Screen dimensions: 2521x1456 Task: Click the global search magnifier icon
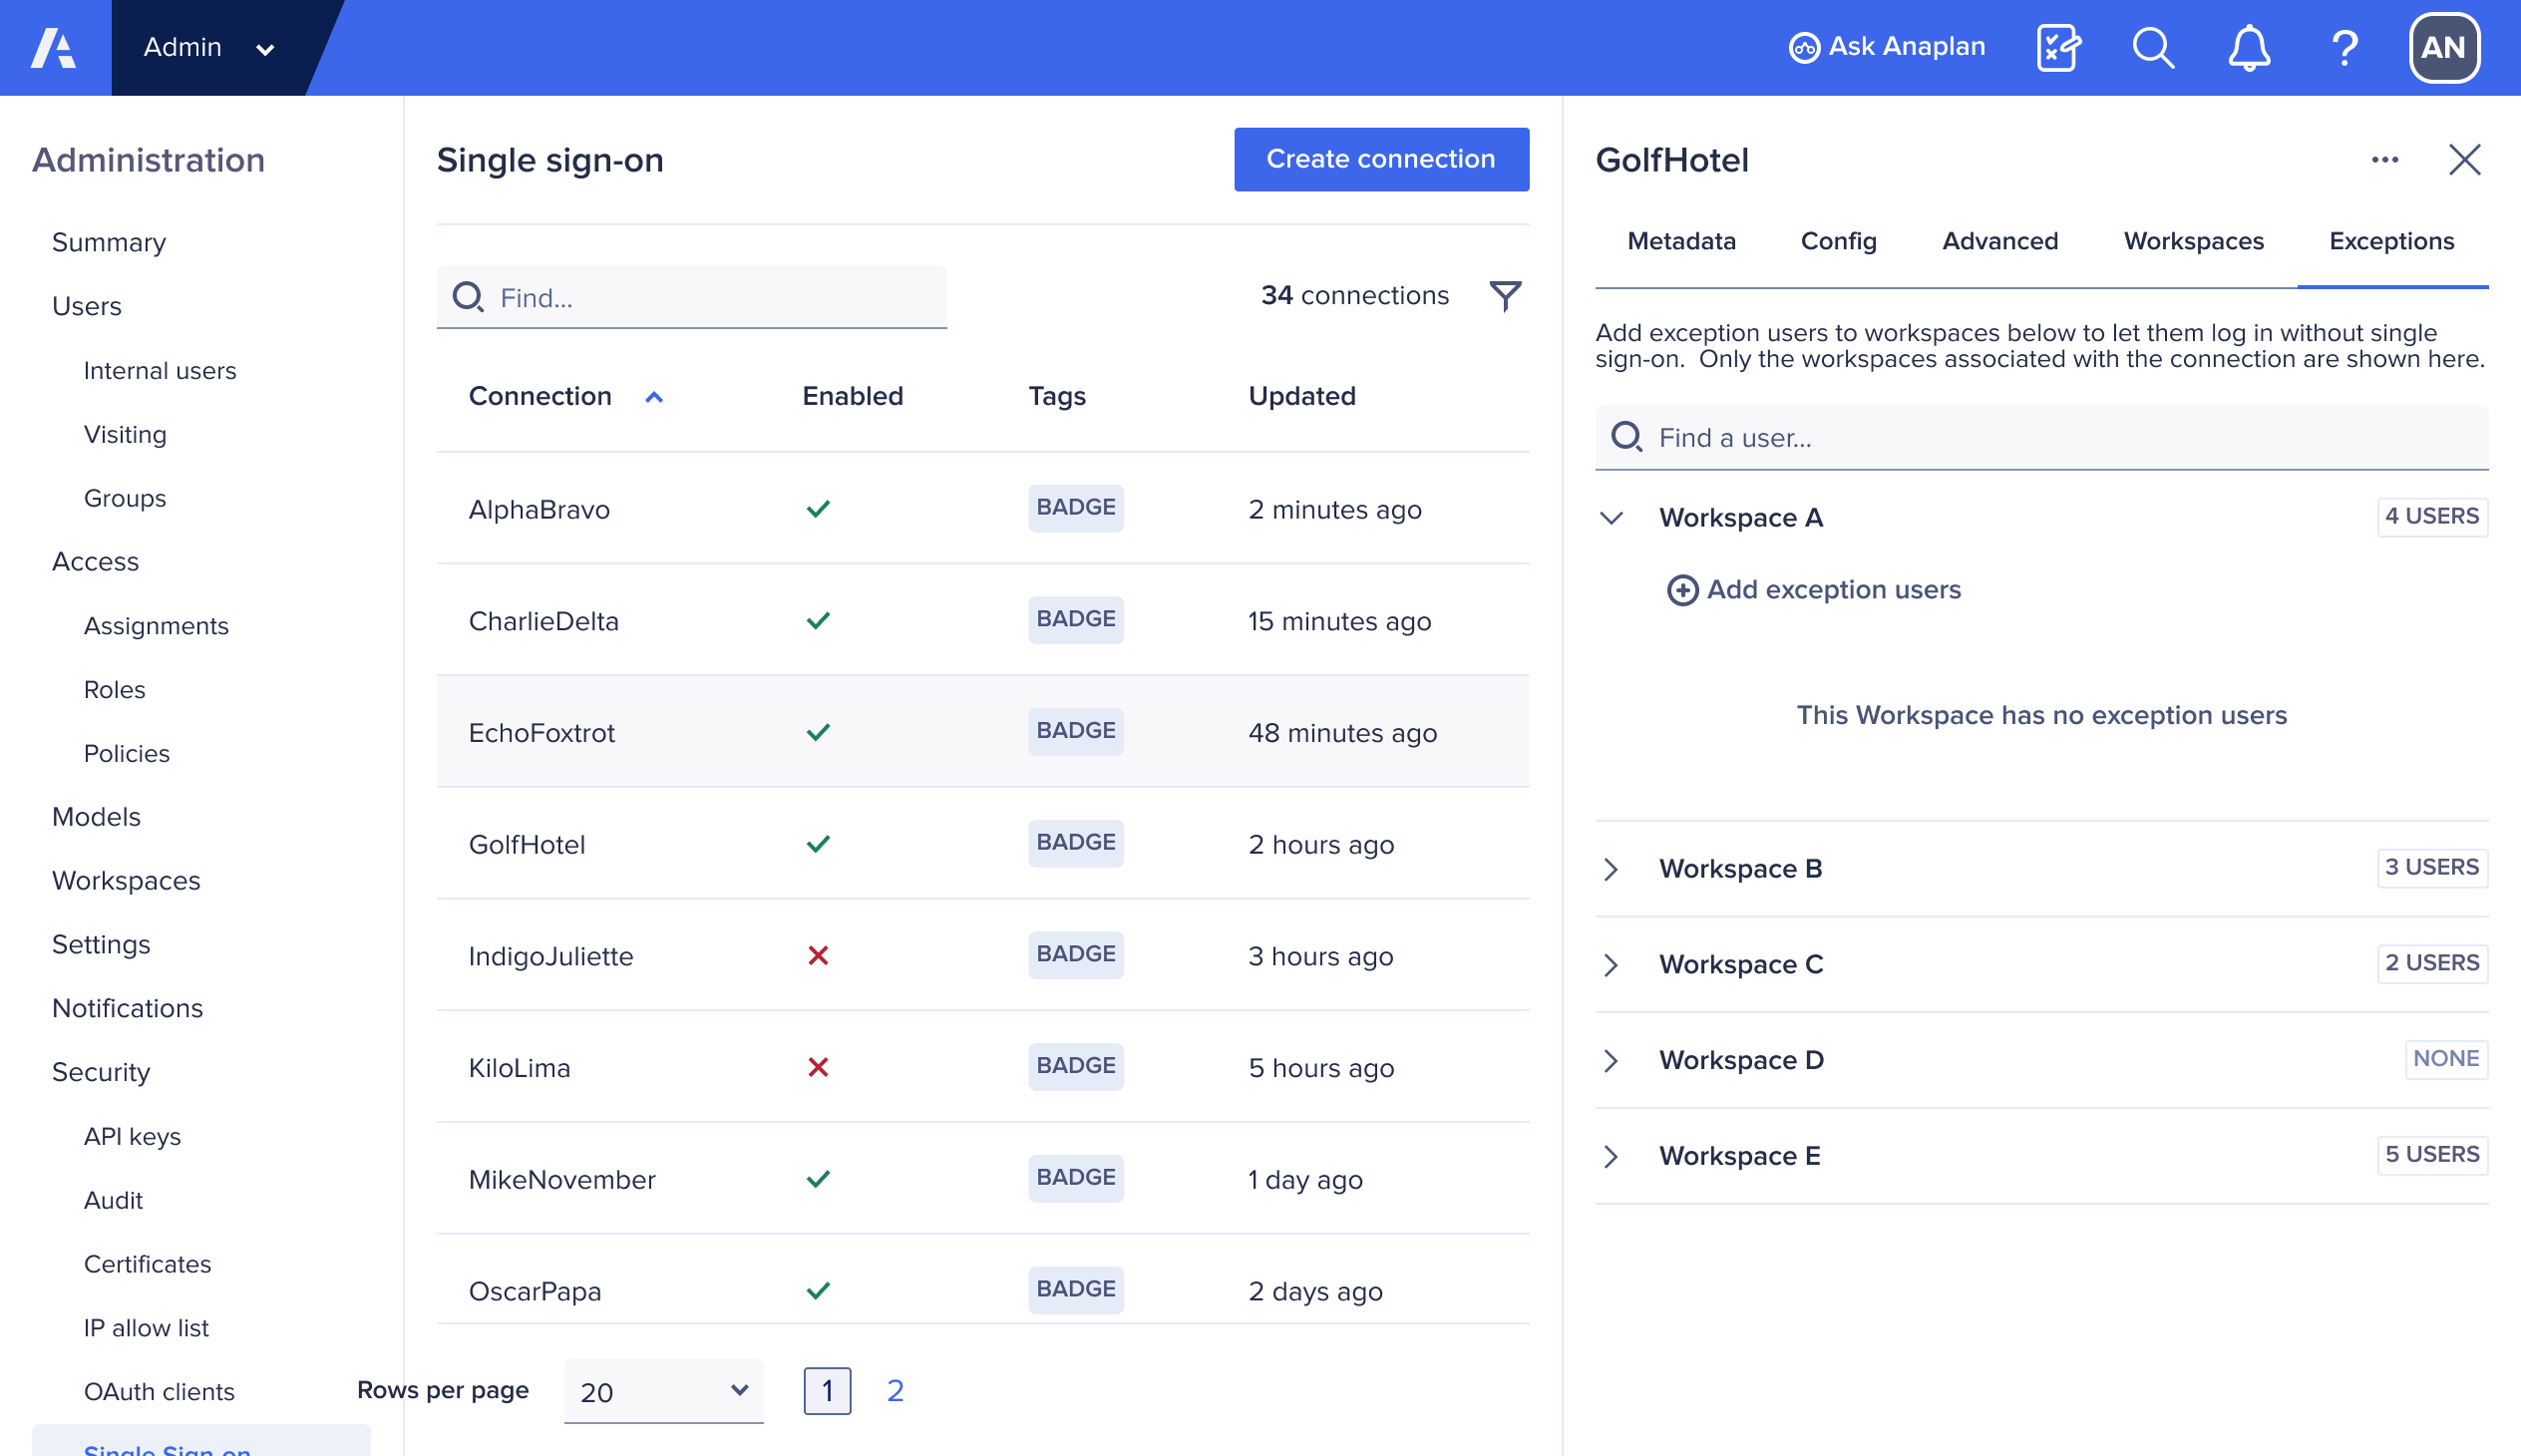point(2153,47)
